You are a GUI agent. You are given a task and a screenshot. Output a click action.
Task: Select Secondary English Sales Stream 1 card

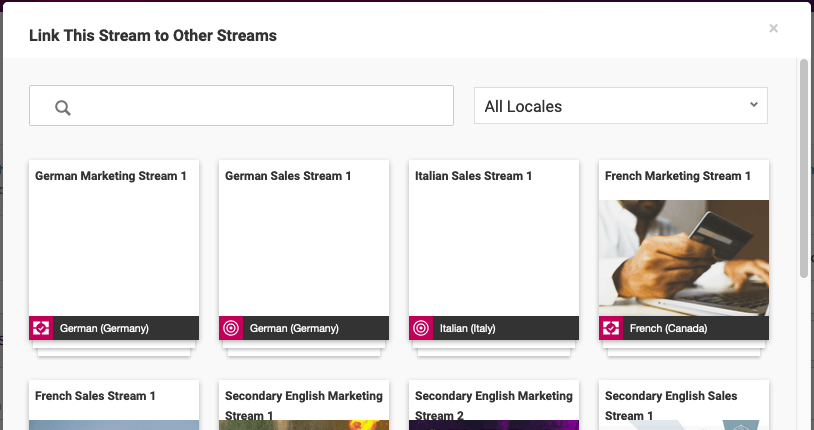click(684, 405)
